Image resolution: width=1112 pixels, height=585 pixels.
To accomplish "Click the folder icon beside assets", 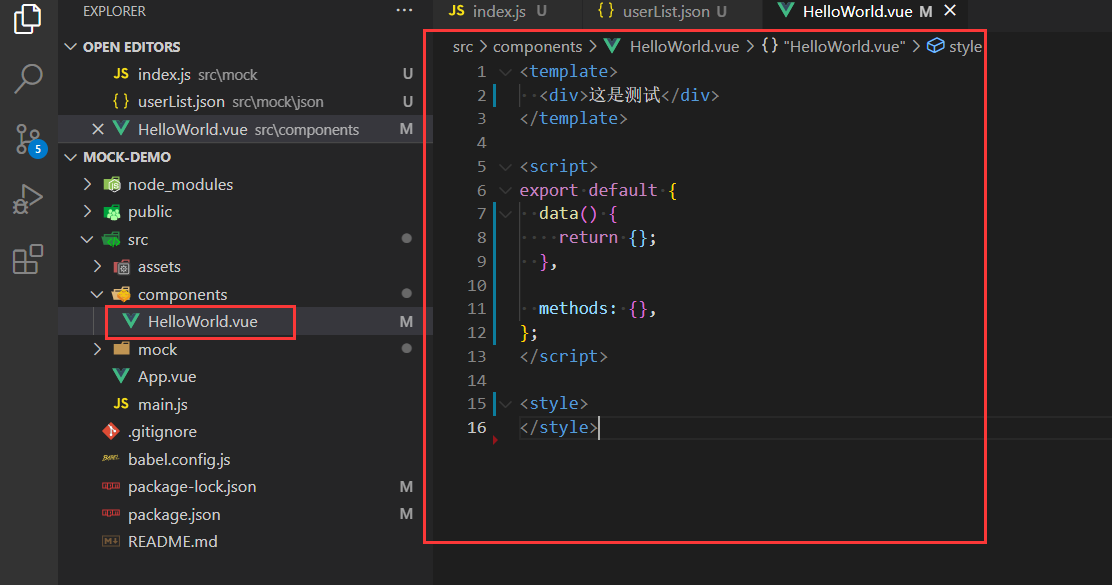I will coord(122,267).
